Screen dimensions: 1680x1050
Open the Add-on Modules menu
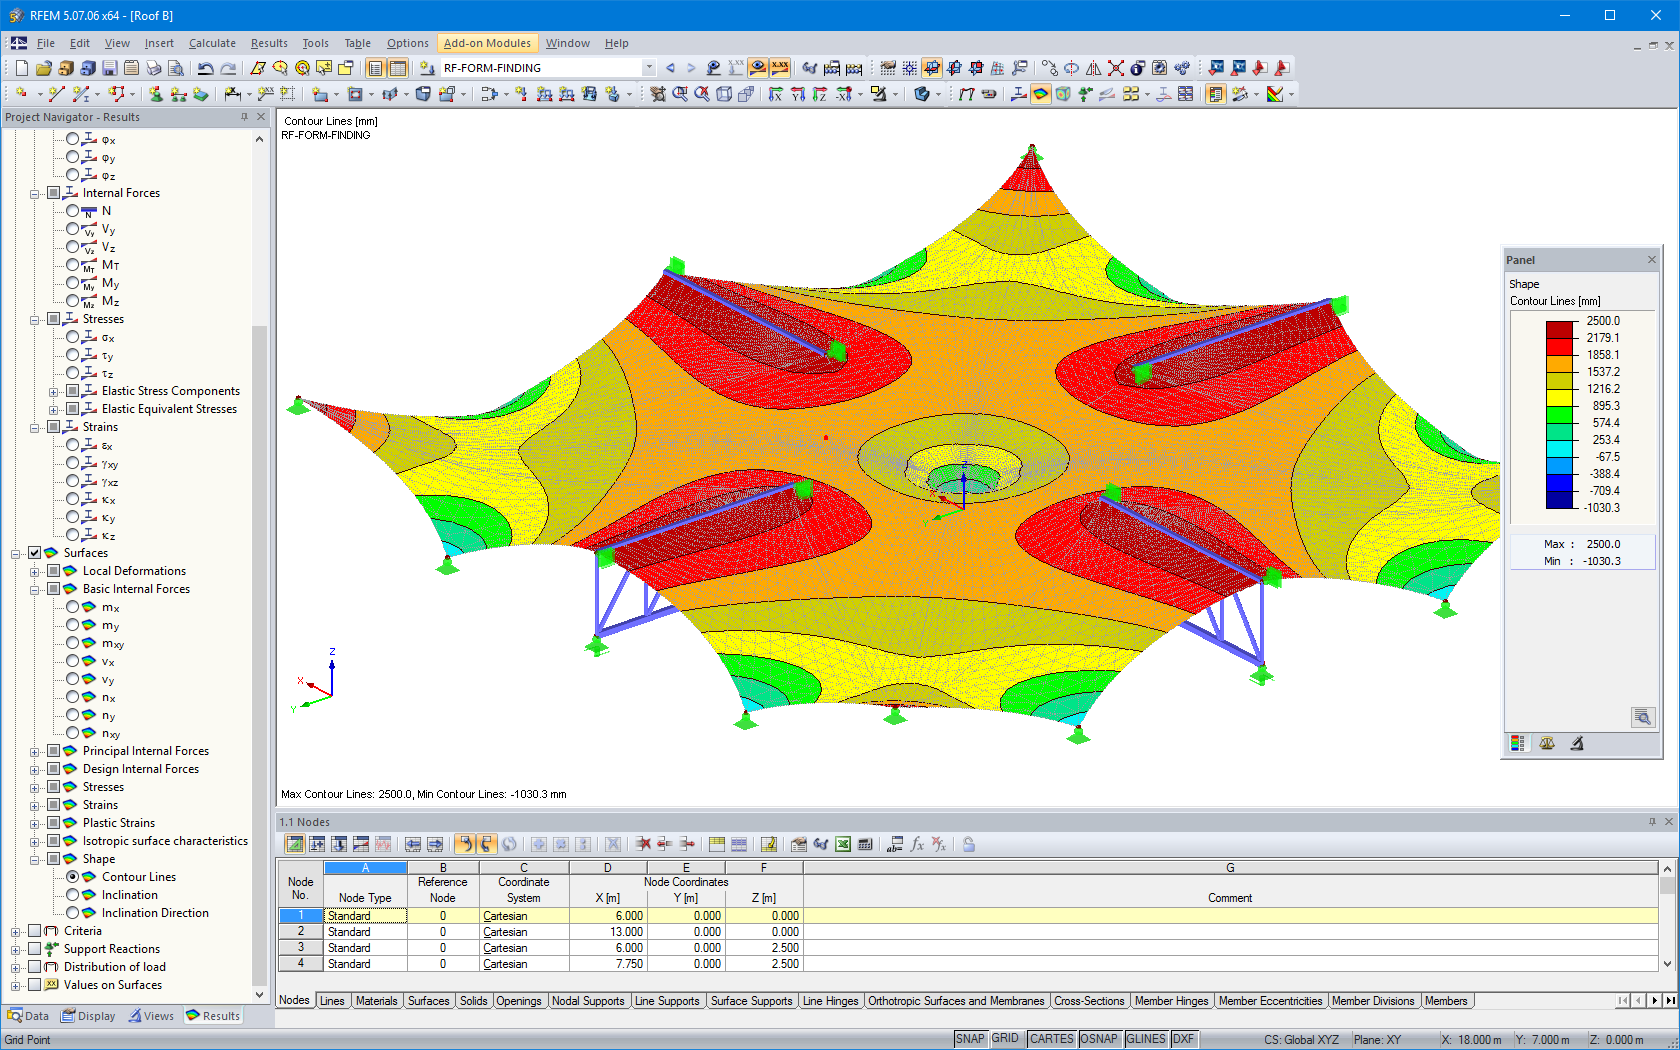tap(487, 43)
